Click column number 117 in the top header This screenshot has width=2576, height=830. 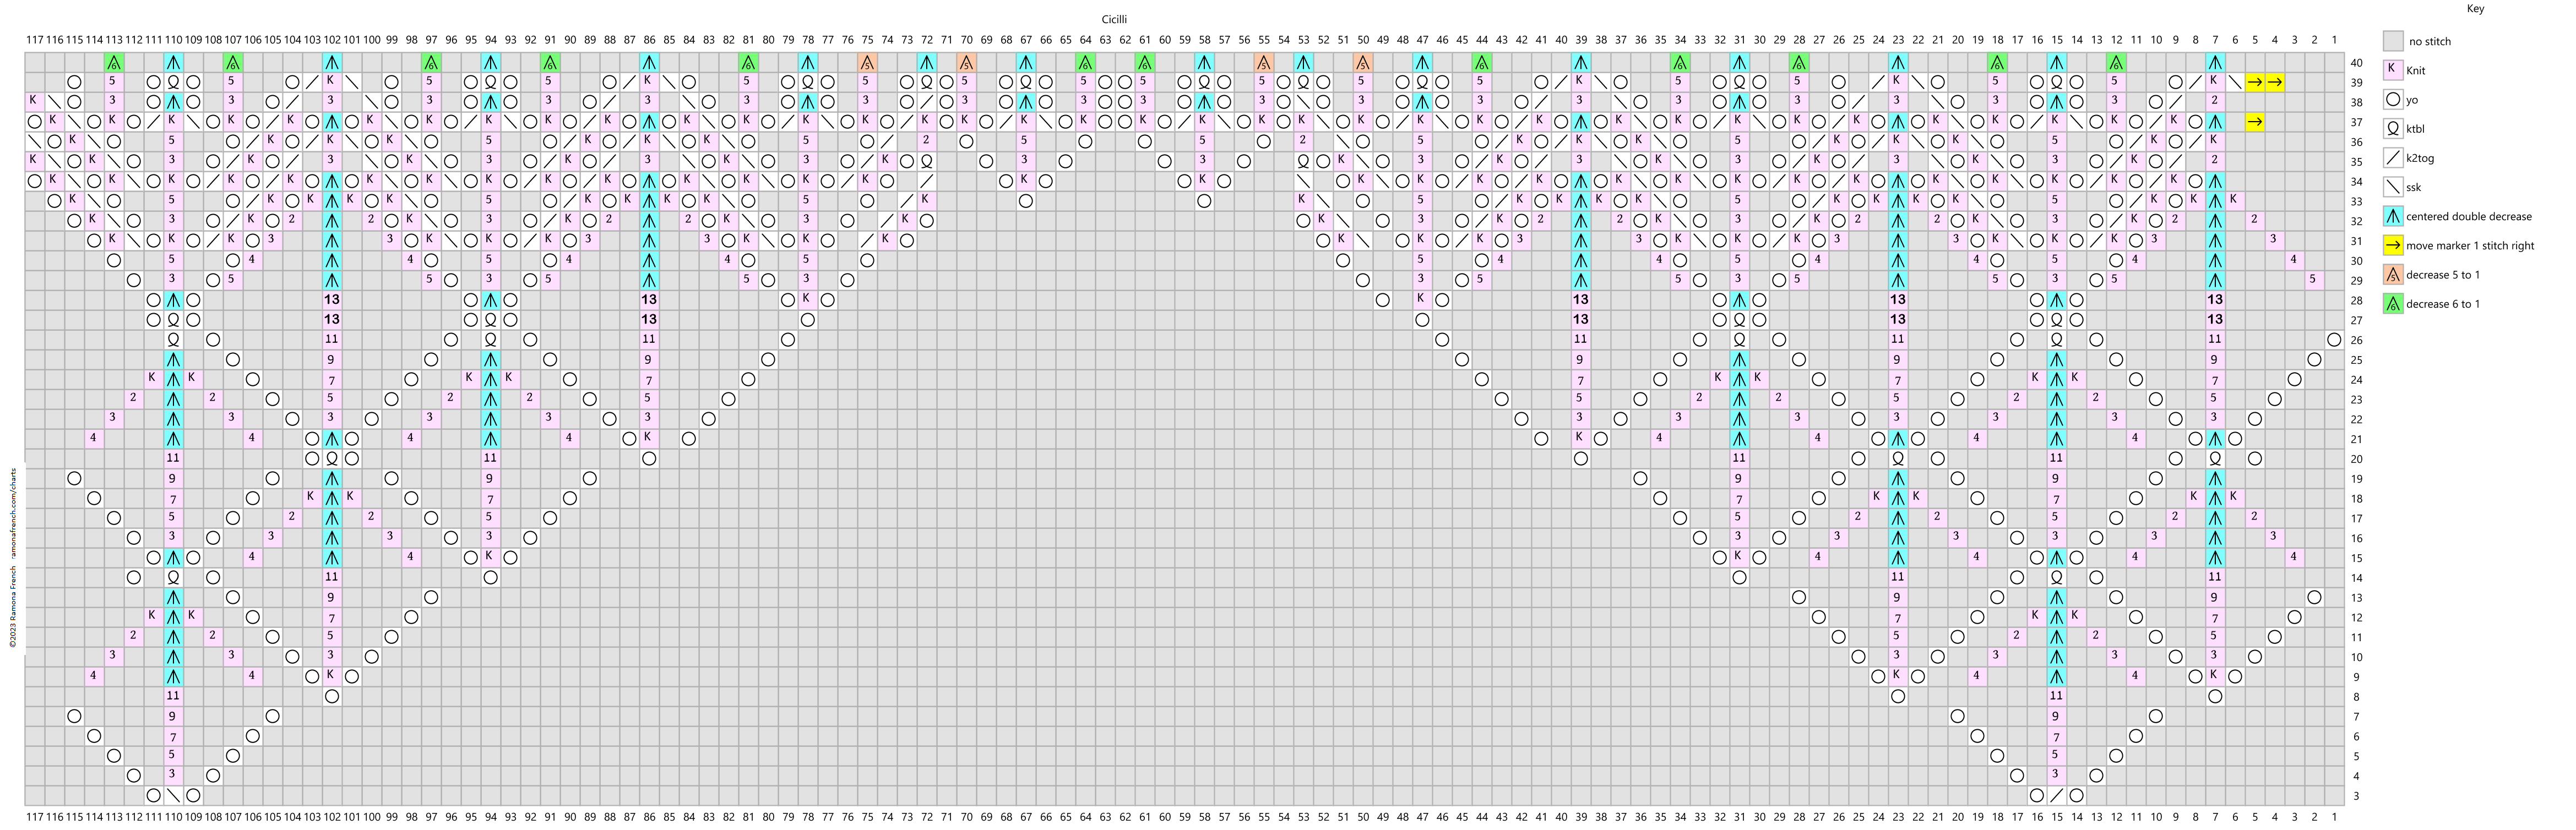pyautogui.click(x=35, y=40)
